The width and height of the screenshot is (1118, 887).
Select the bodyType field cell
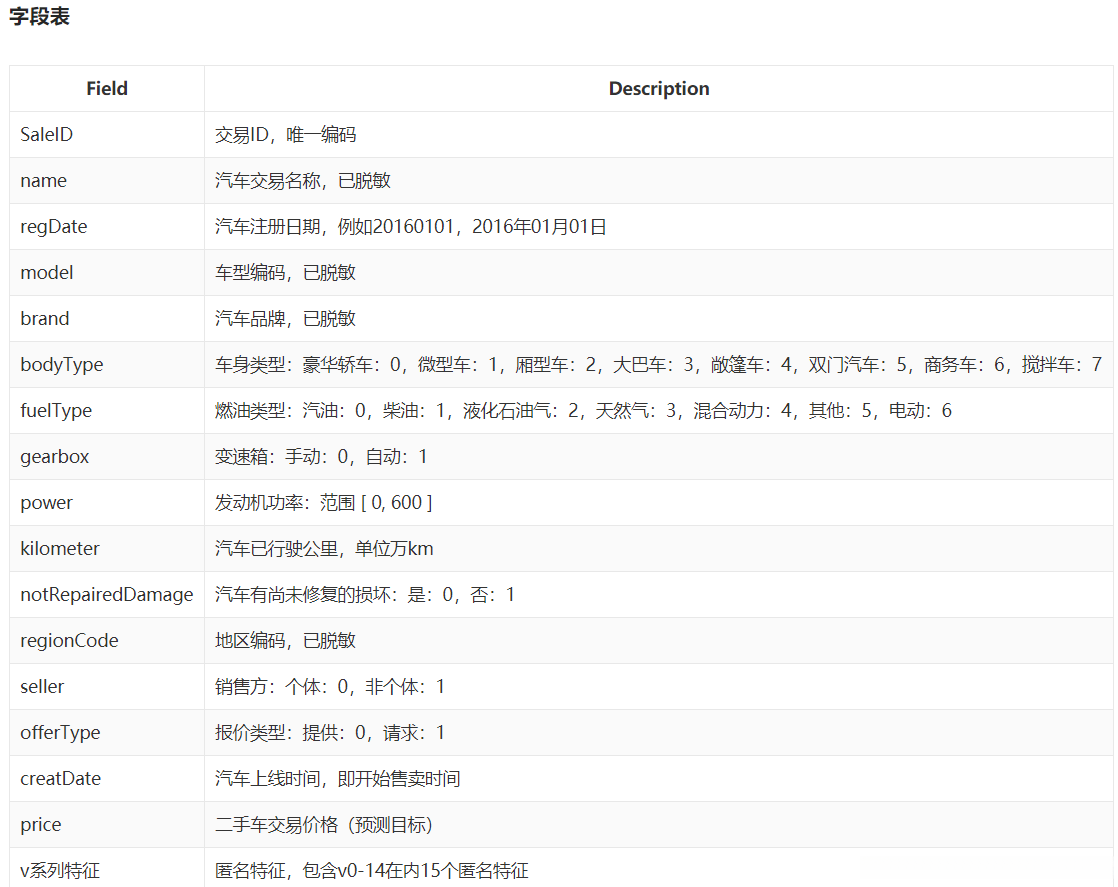[107, 364]
